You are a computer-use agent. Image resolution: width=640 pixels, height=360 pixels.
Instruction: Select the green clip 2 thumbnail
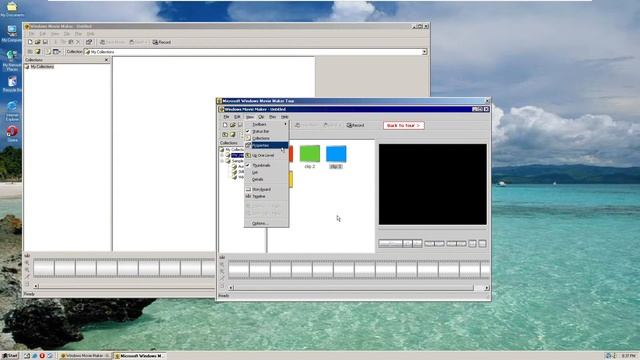[x=310, y=154]
